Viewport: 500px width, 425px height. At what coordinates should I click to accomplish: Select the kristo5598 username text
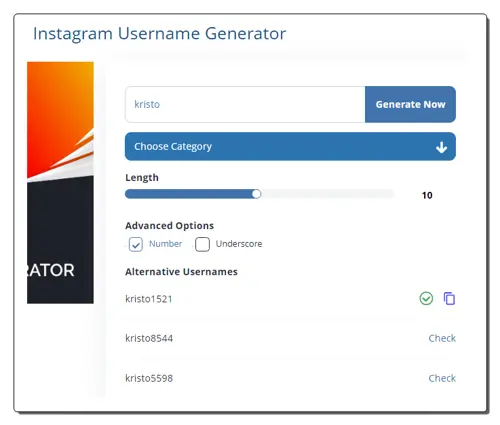[149, 378]
